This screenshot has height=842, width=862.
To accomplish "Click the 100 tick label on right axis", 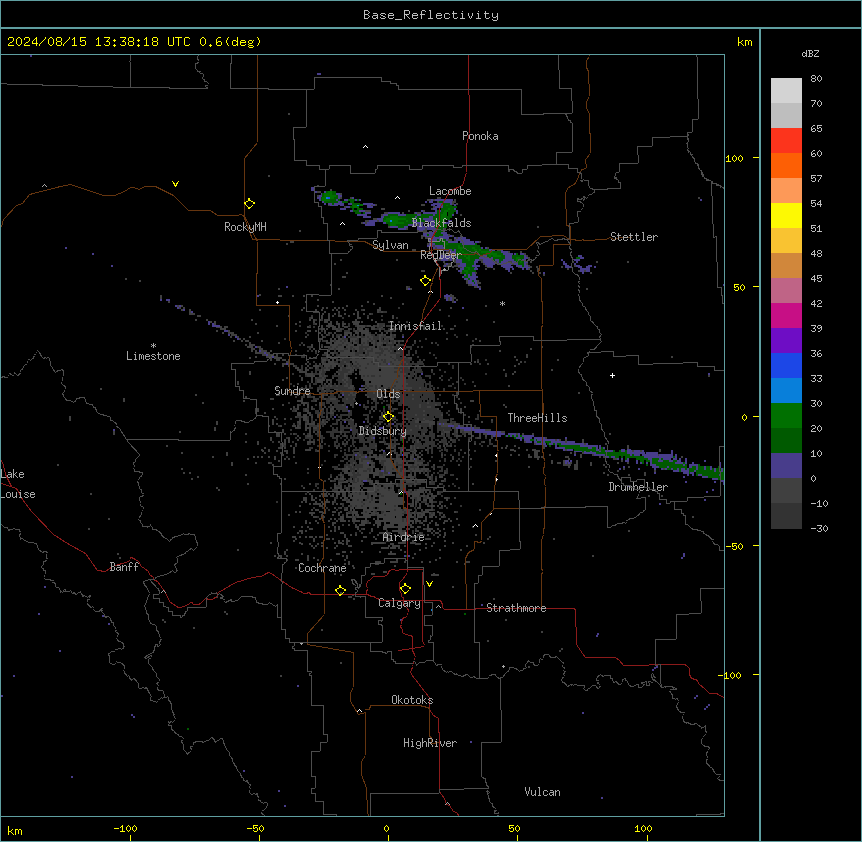I will pyautogui.click(x=734, y=158).
